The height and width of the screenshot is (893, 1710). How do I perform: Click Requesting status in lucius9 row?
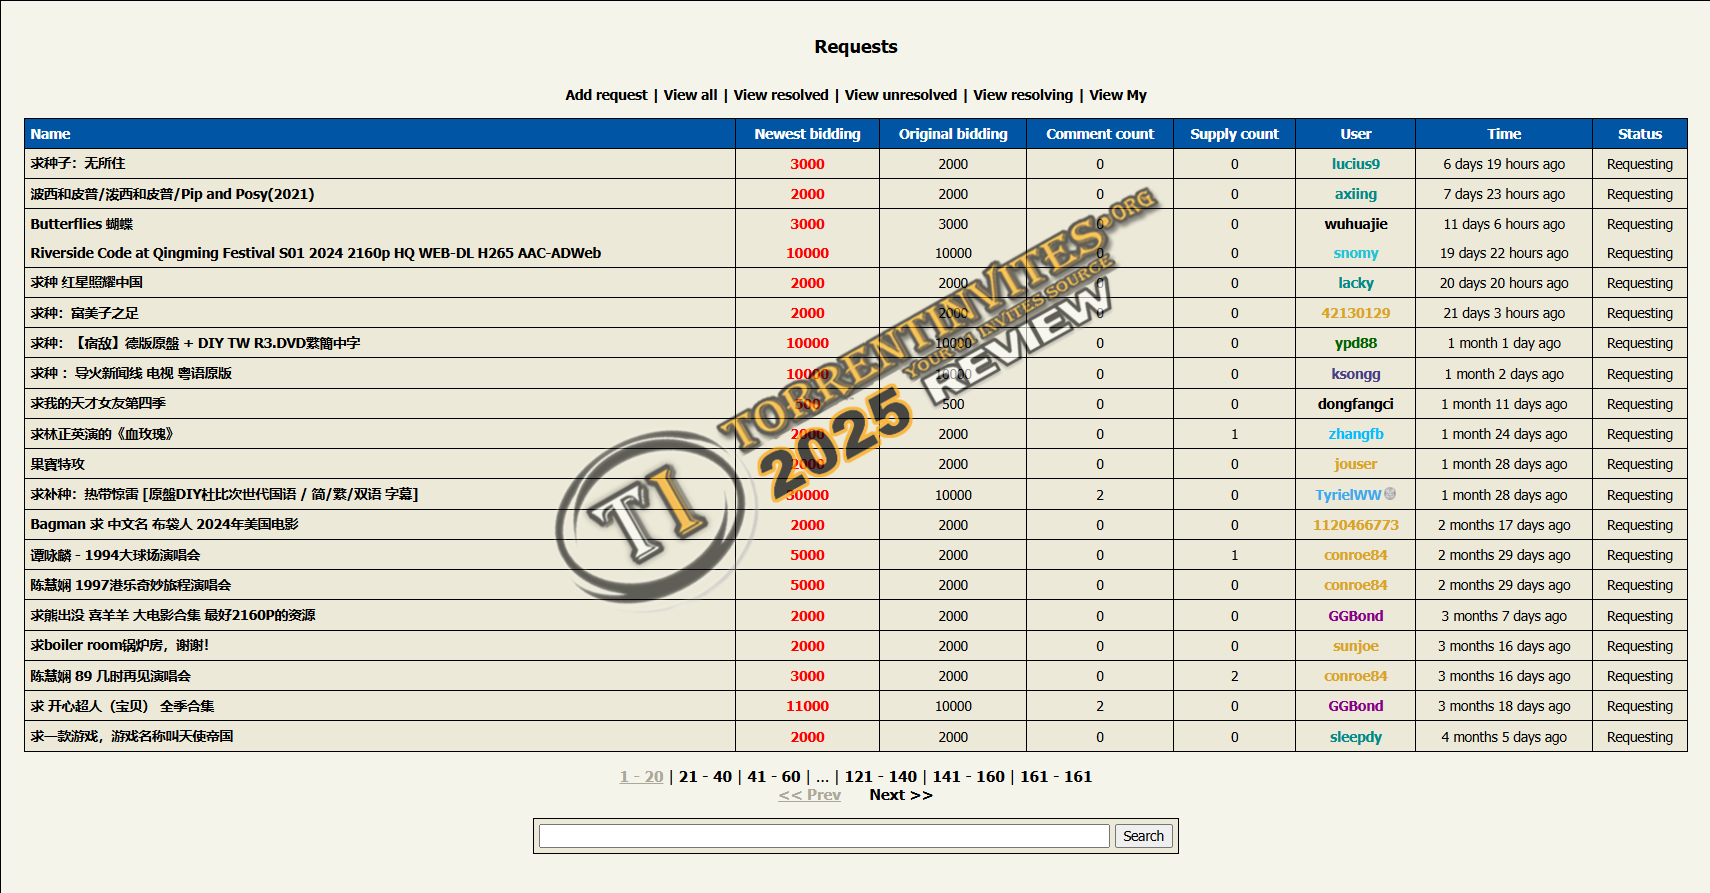pos(1640,164)
